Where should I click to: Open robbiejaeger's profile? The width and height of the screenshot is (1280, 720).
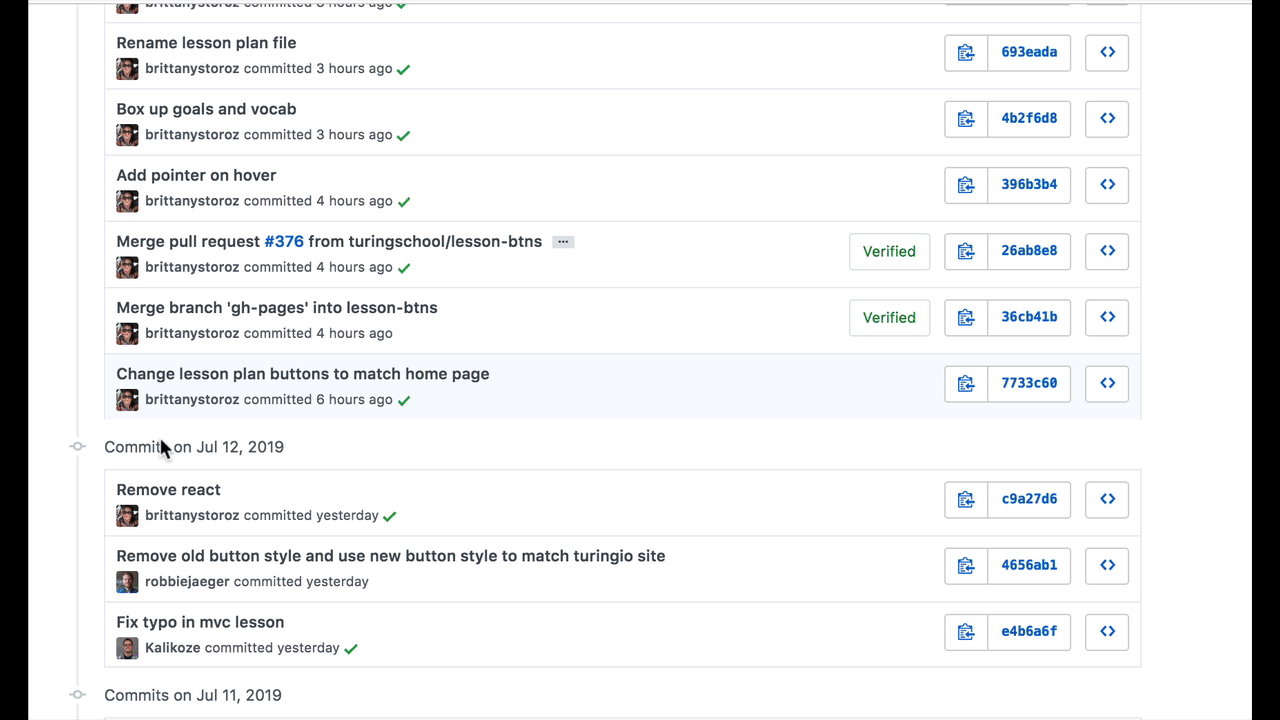(186, 582)
